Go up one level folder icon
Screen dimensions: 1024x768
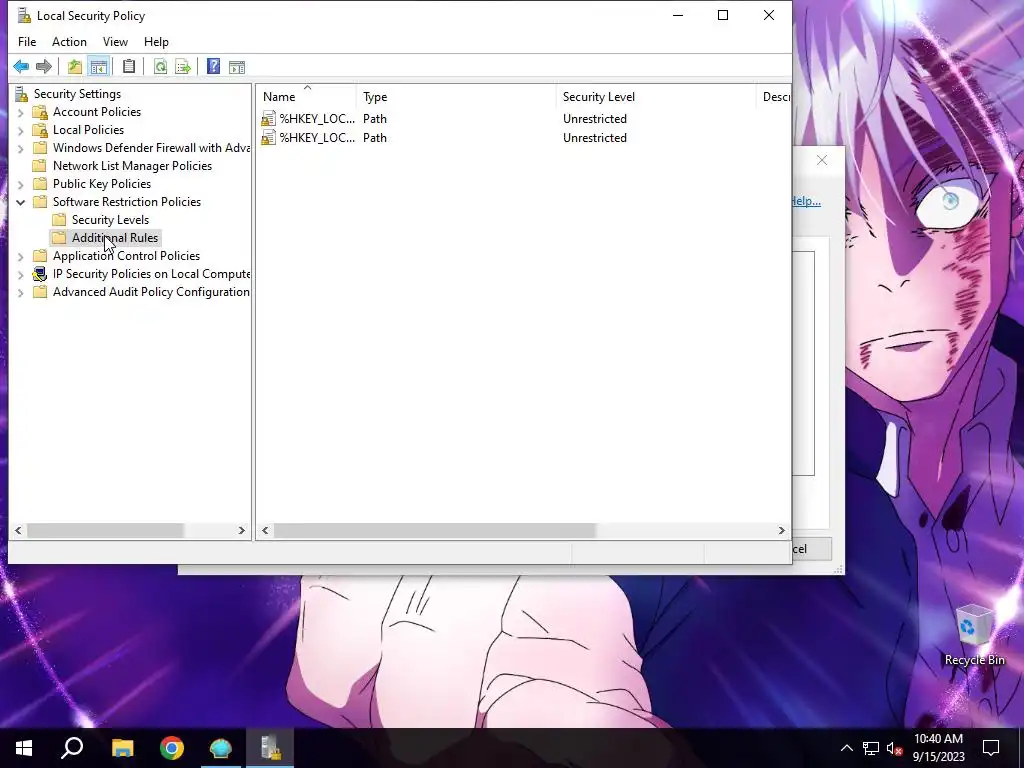[75, 67]
